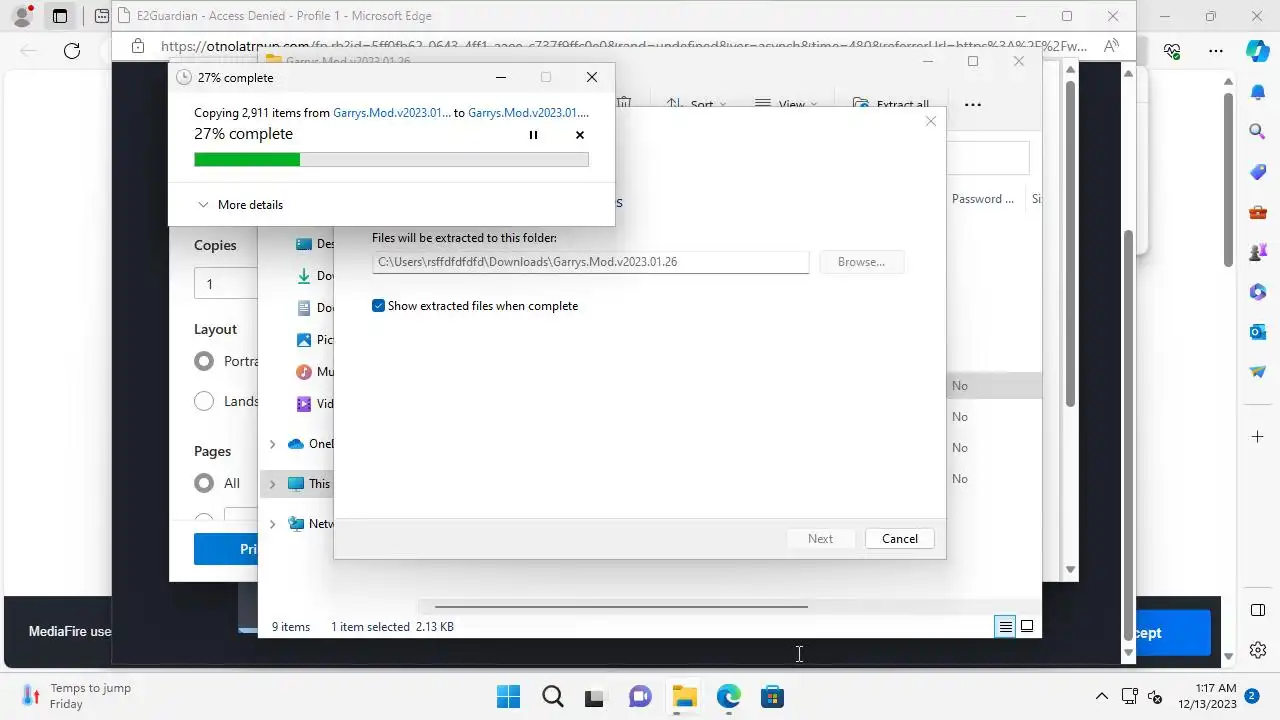Open Microsoft 365 in Edge sidebar
1280x720 pixels.
point(1258,292)
